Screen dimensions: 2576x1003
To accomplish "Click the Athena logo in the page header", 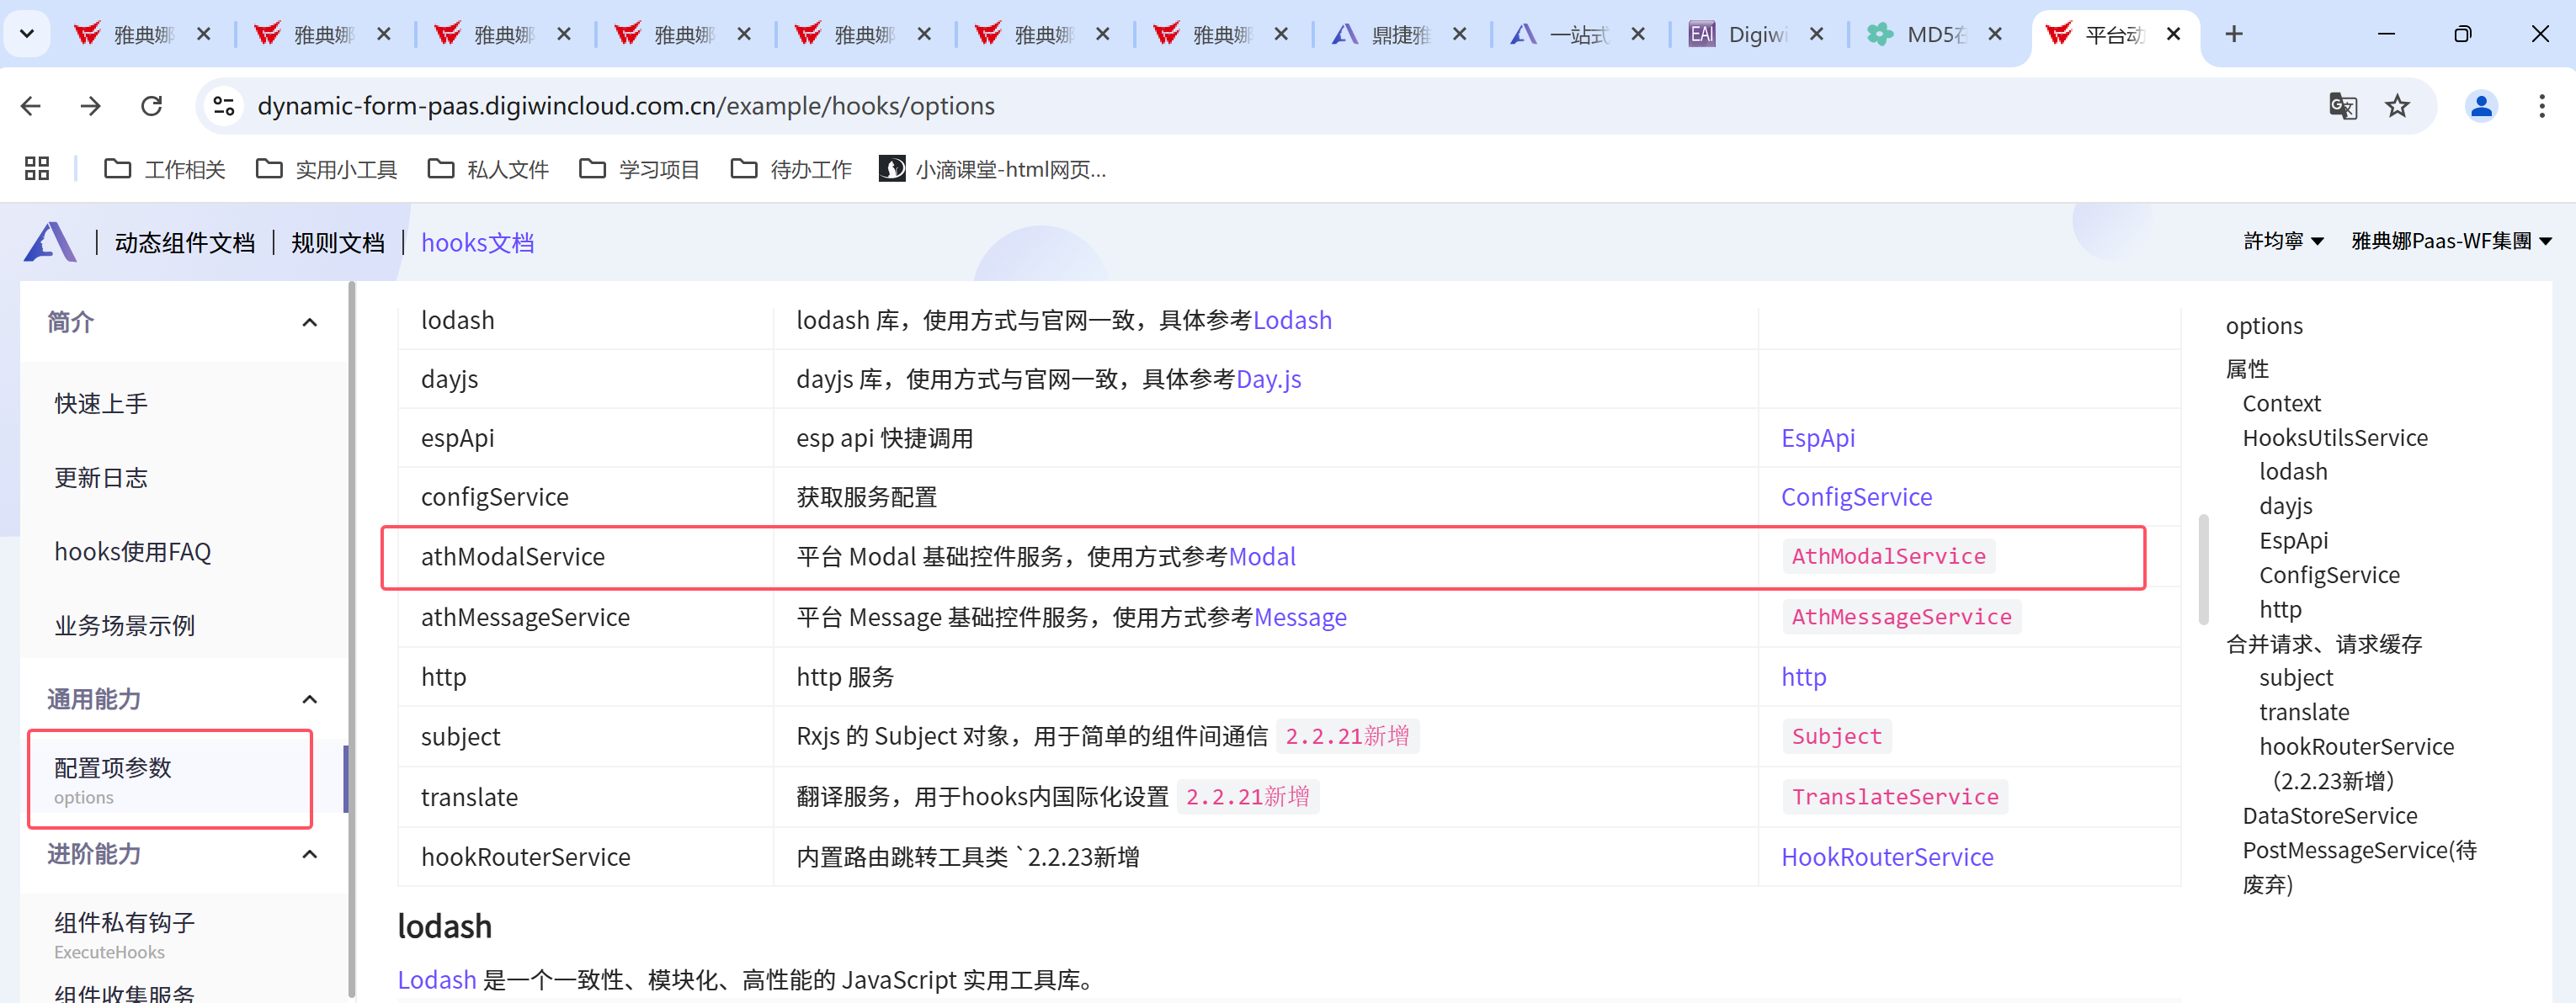I will click(50, 242).
